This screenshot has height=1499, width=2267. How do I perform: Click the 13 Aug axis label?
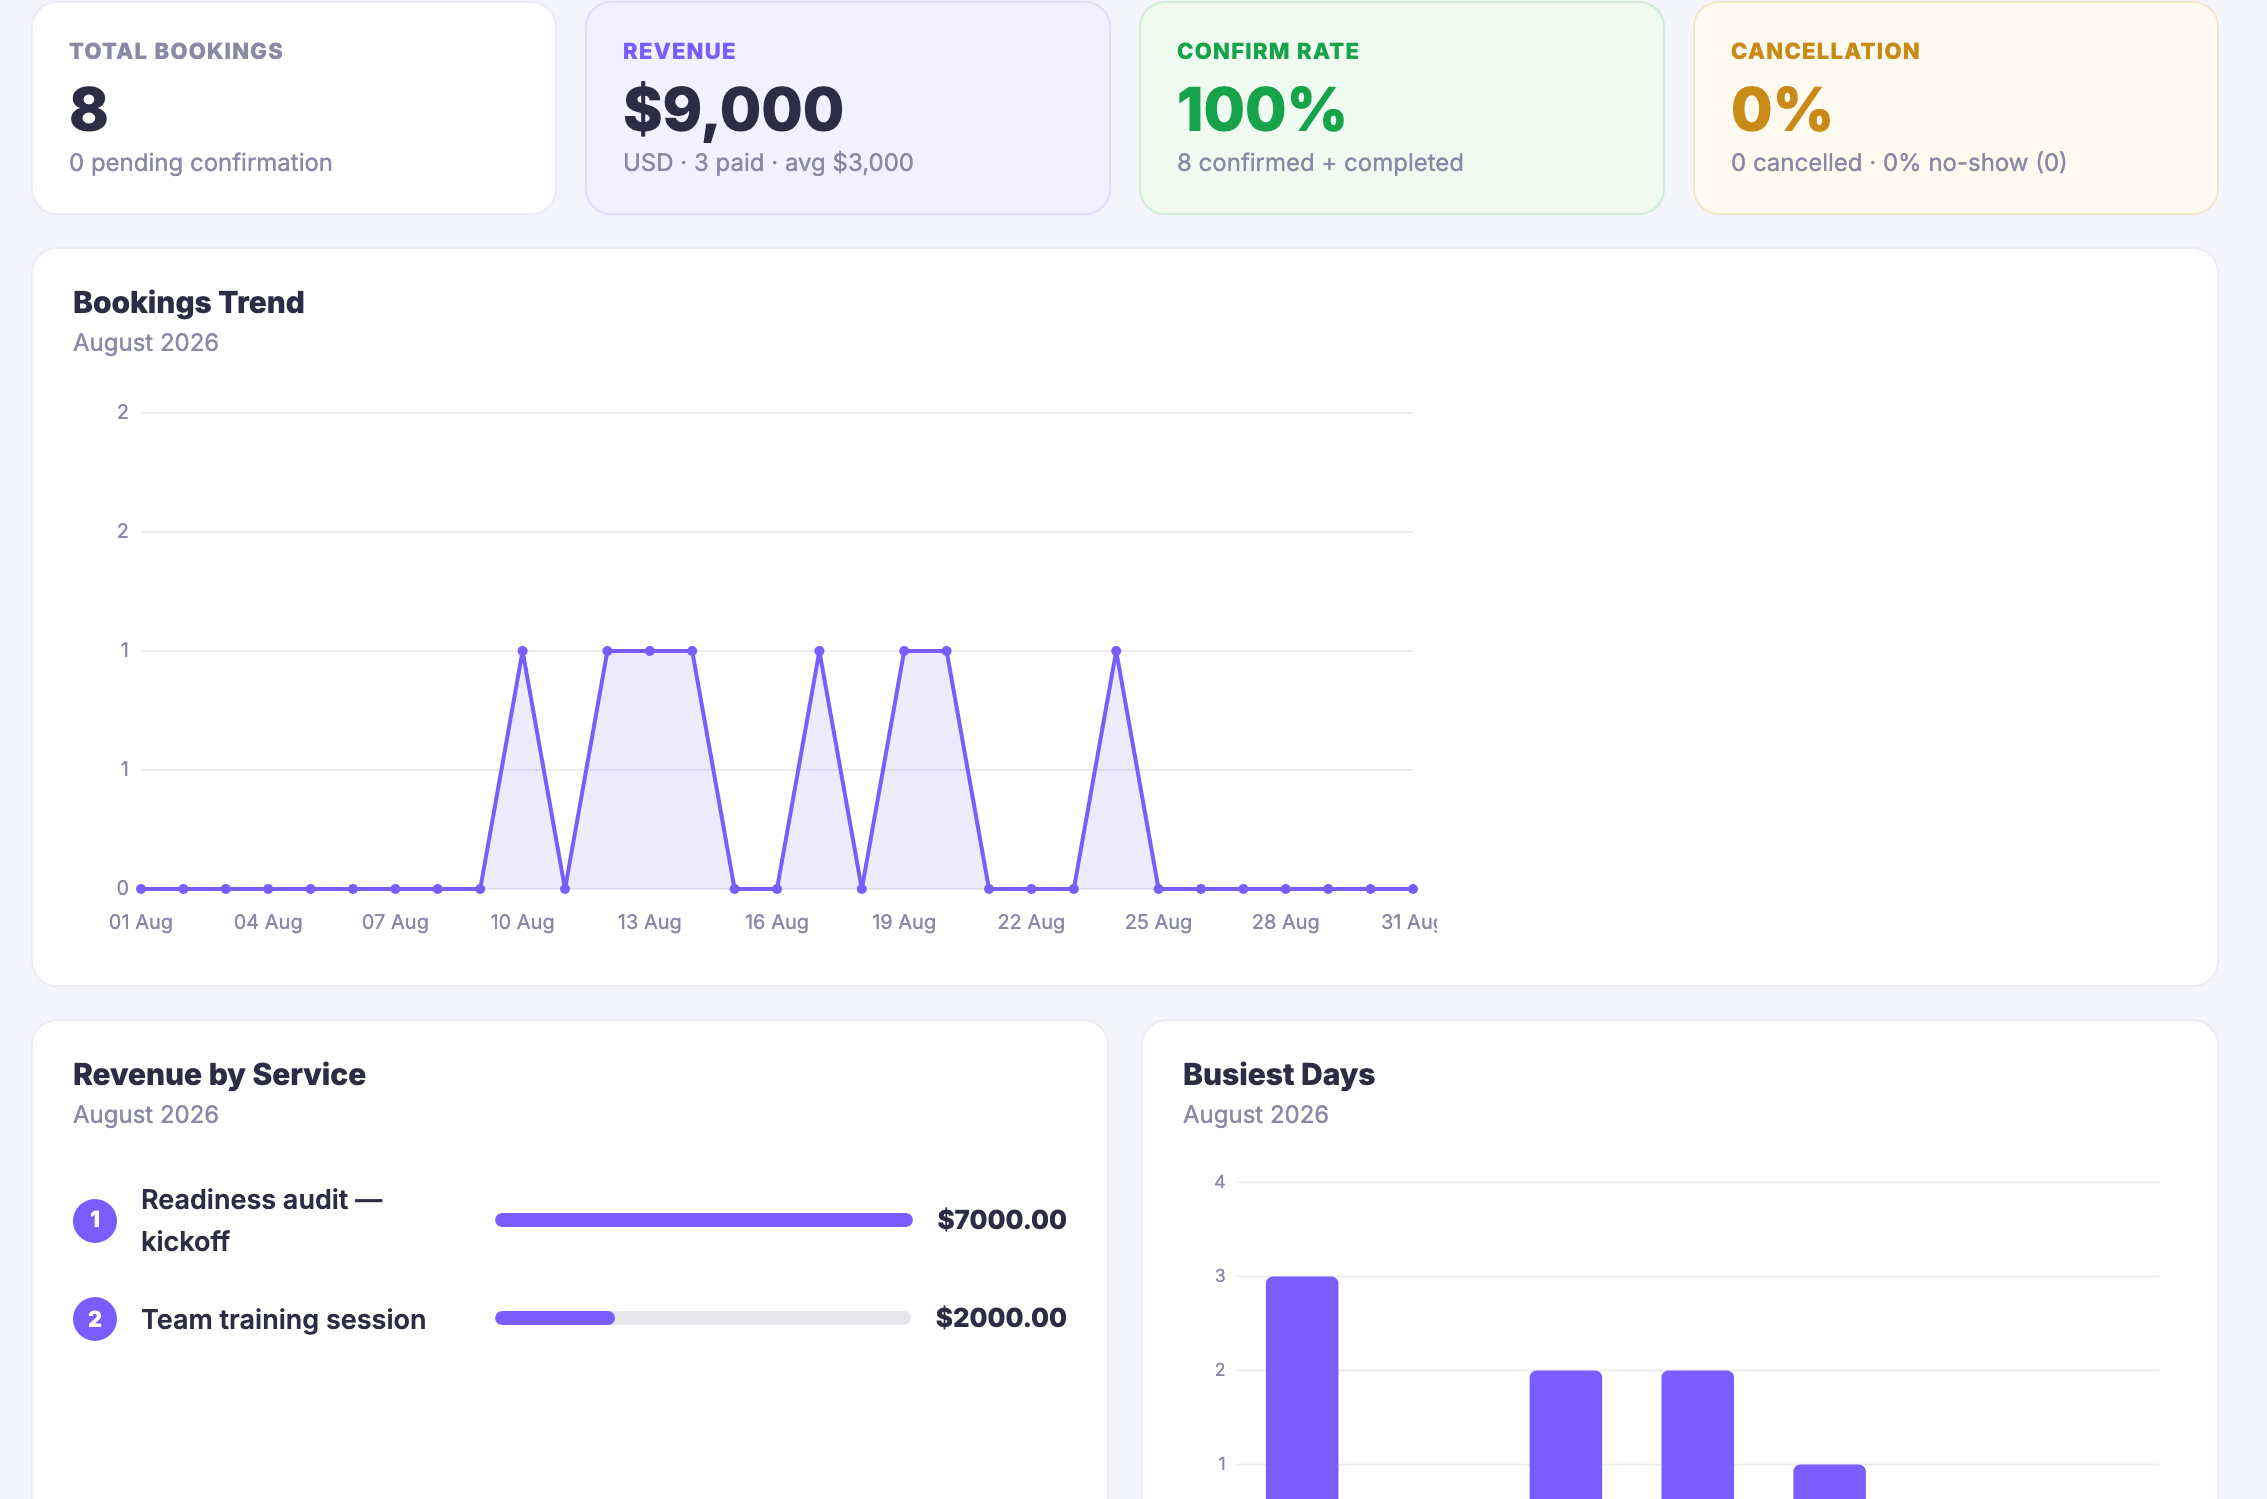(649, 922)
